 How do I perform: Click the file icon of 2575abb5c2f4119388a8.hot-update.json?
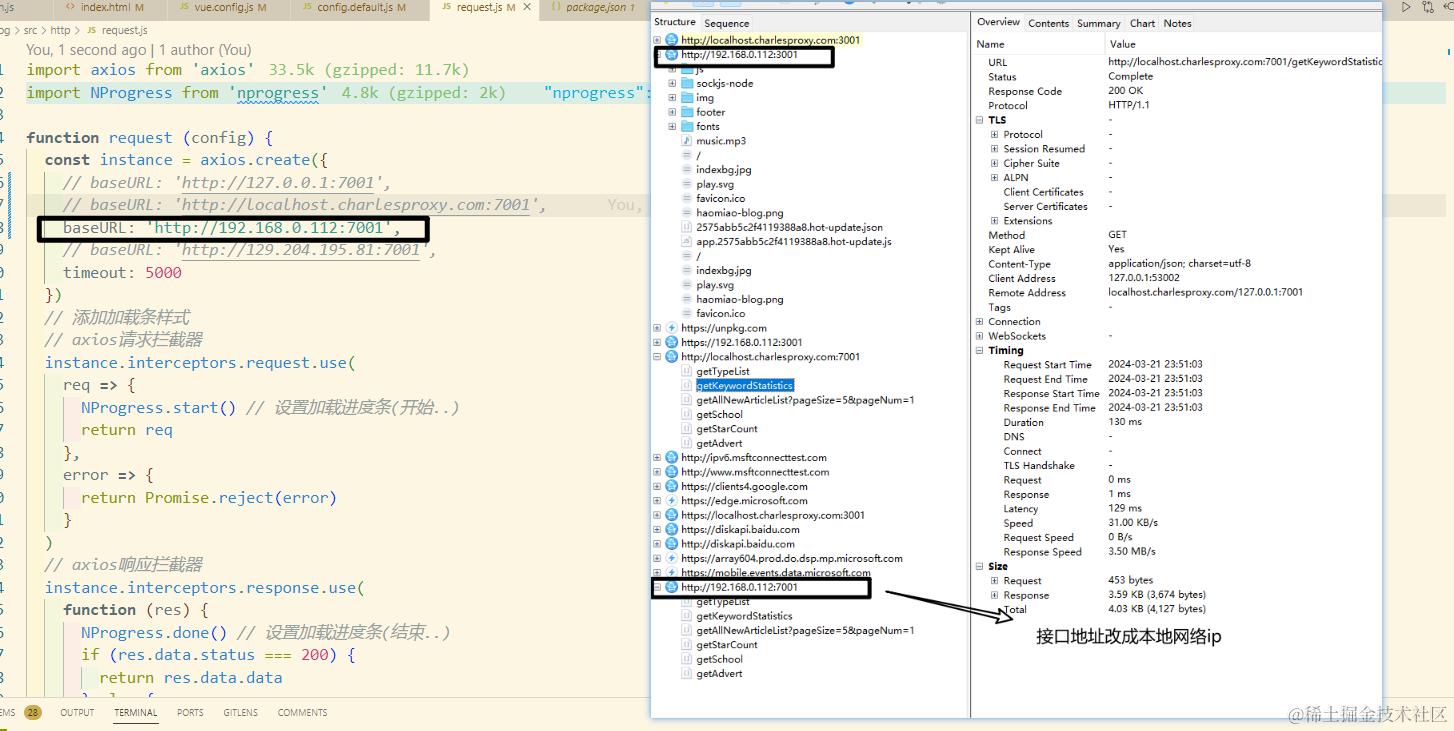687,227
